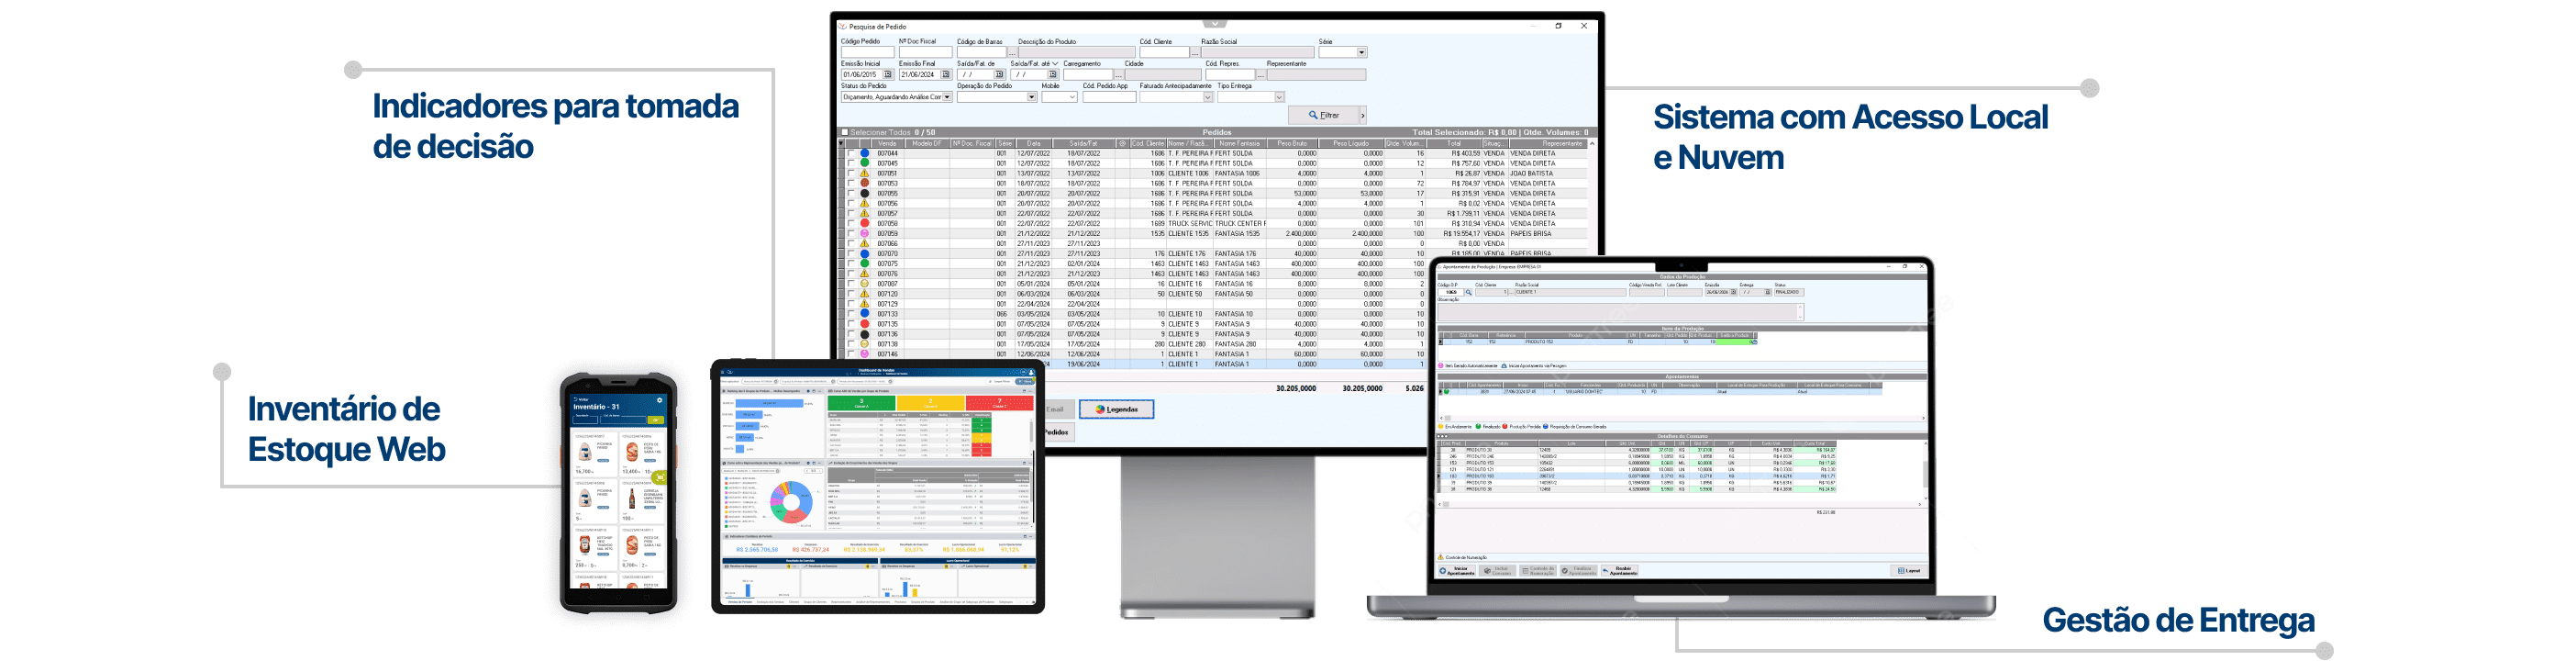Click the Legendas button
This screenshot has width=2576, height=672.
(1116, 409)
